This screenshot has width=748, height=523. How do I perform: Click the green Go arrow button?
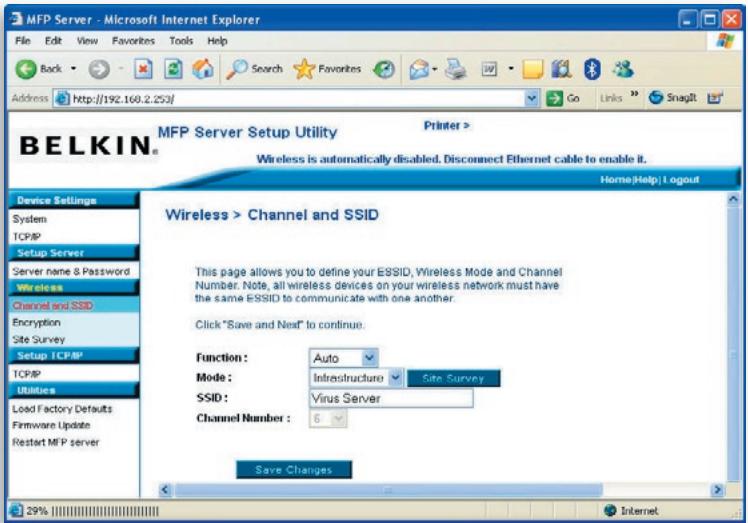click(554, 98)
